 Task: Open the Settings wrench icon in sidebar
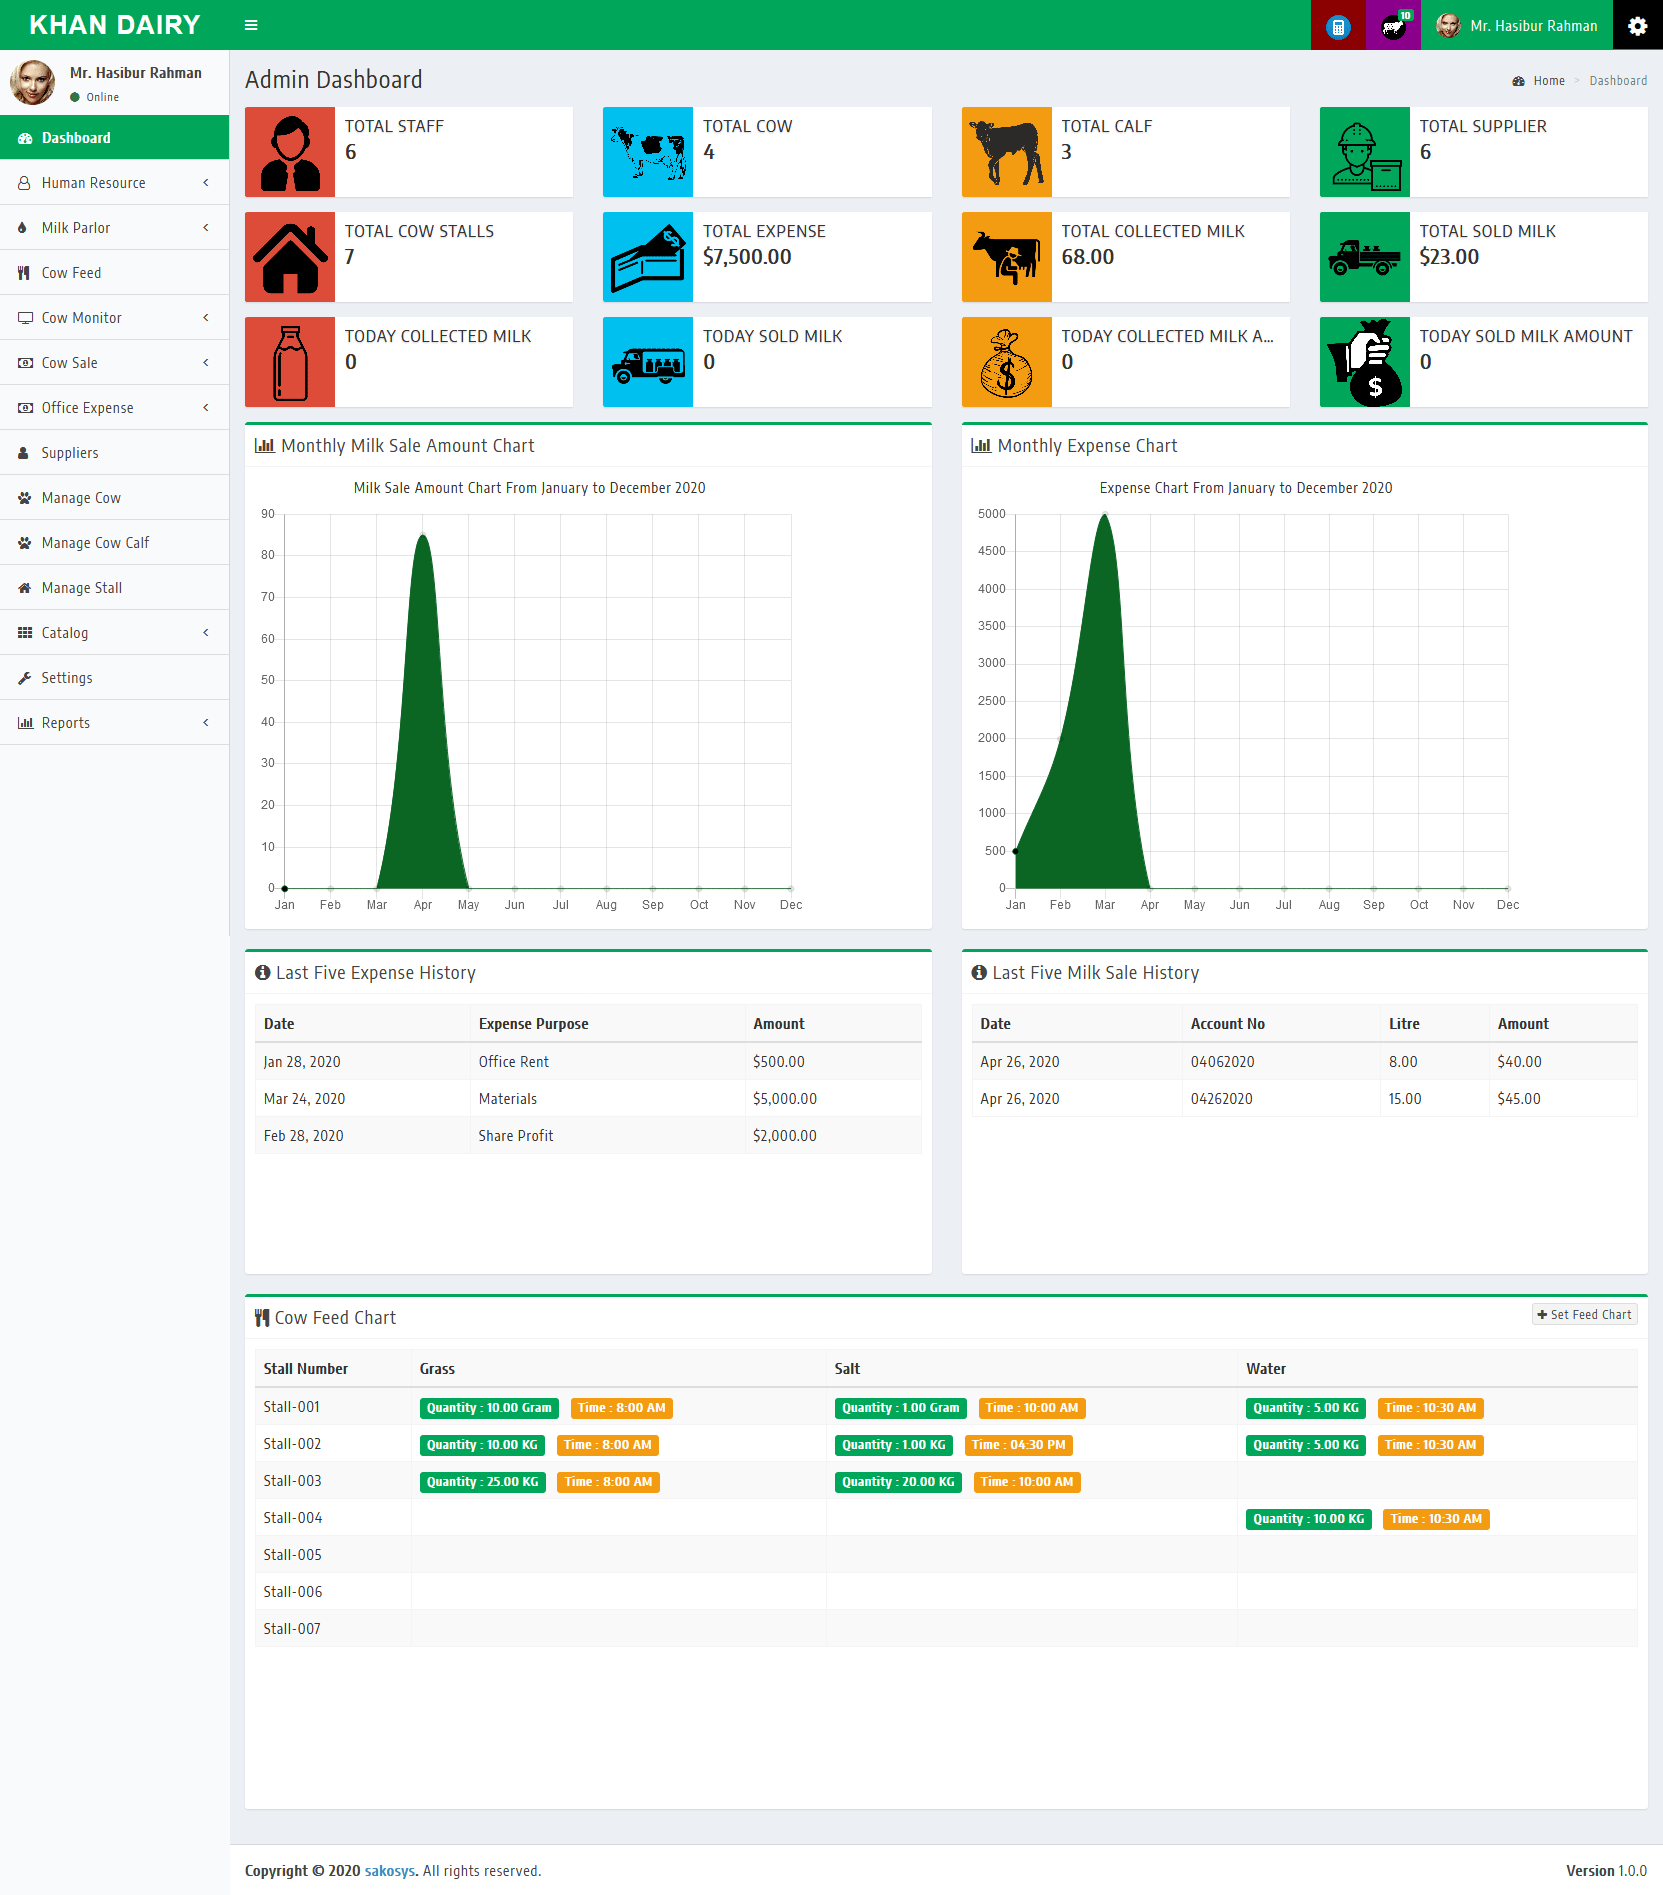coord(24,677)
